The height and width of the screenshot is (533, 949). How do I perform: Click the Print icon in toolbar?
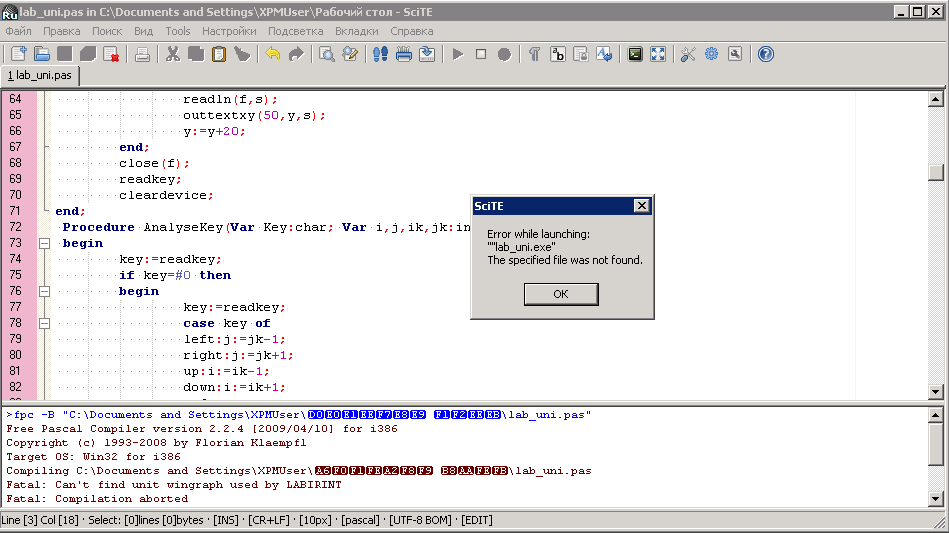[142, 54]
